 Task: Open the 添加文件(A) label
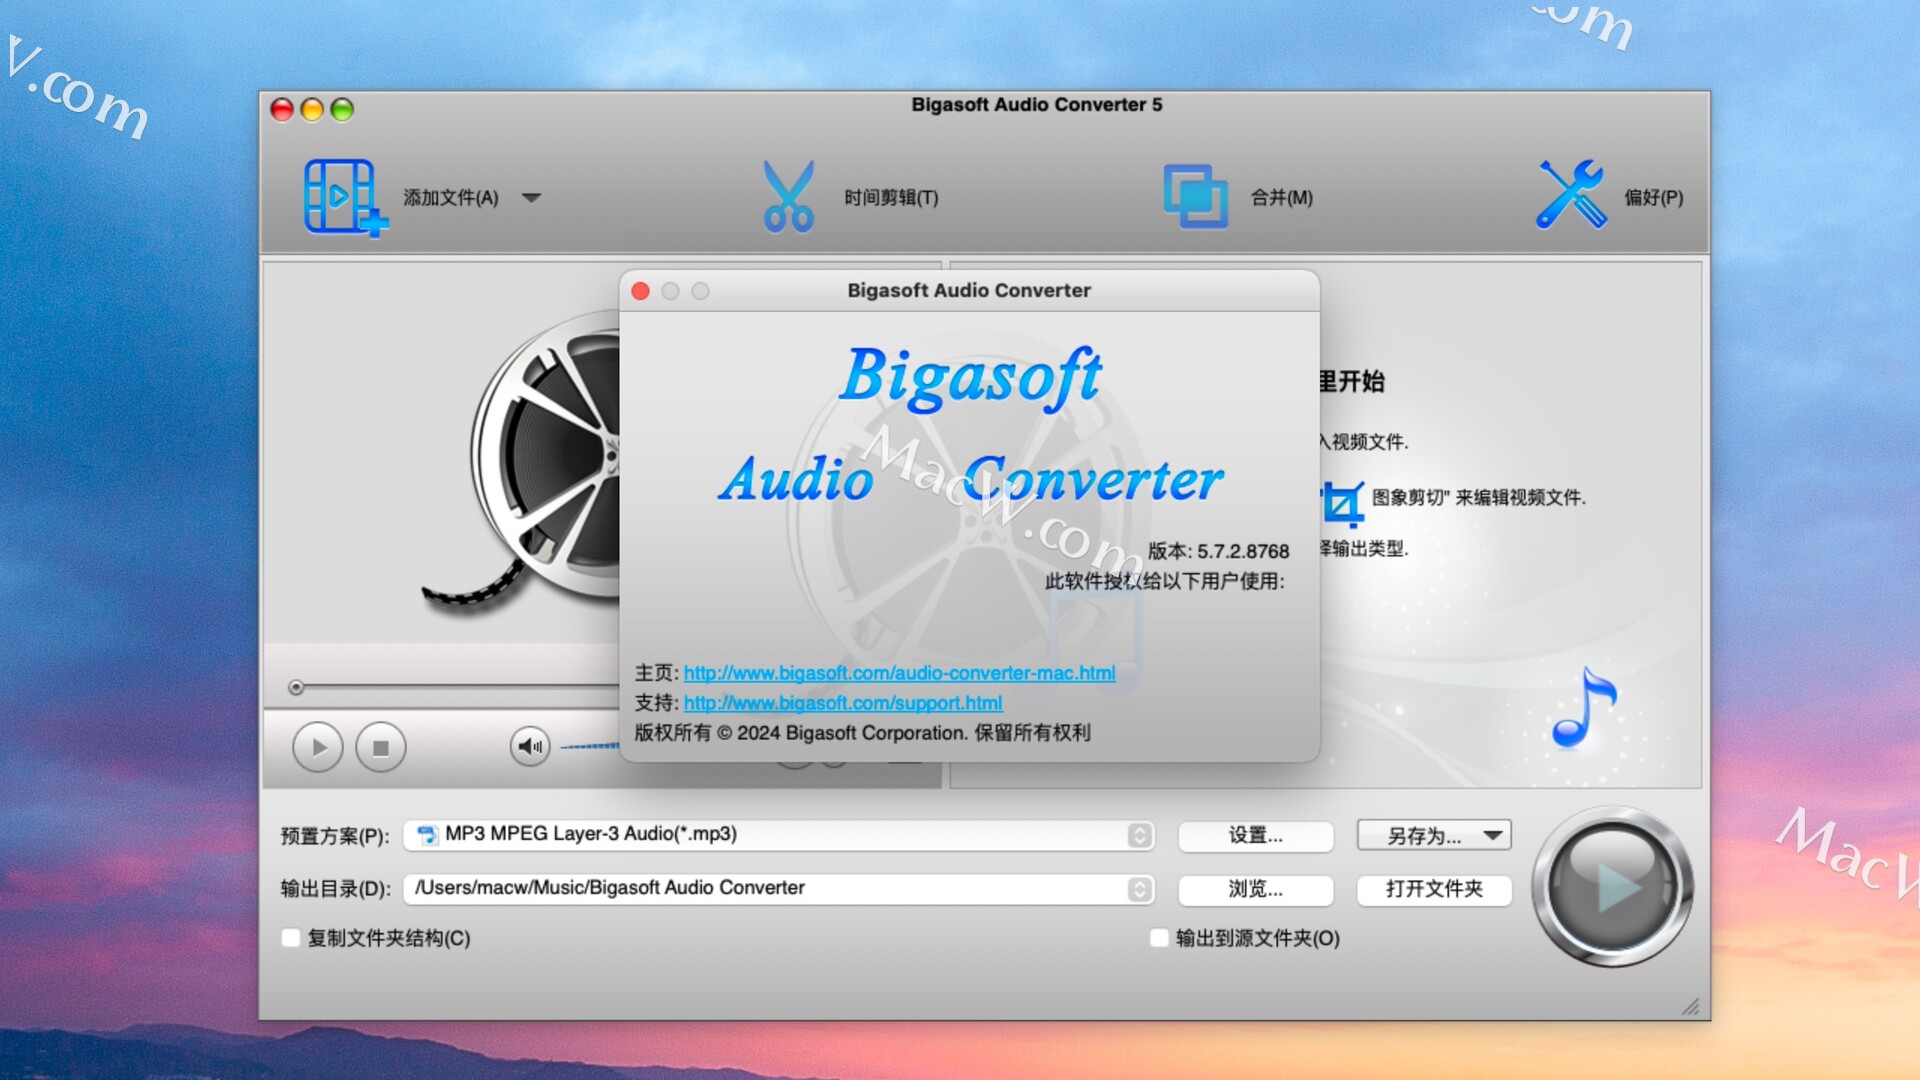[x=451, y=198]
